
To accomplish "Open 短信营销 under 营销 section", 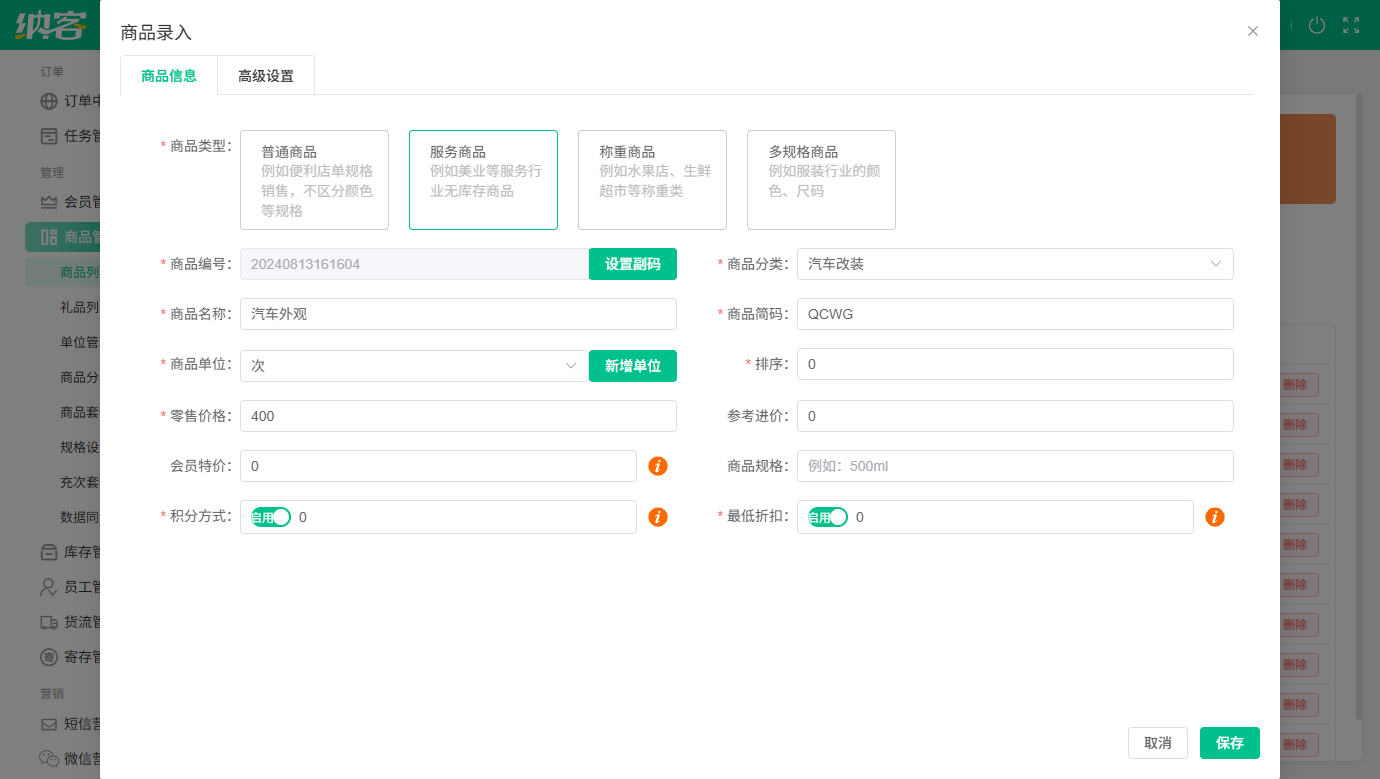I will point(60,723).
